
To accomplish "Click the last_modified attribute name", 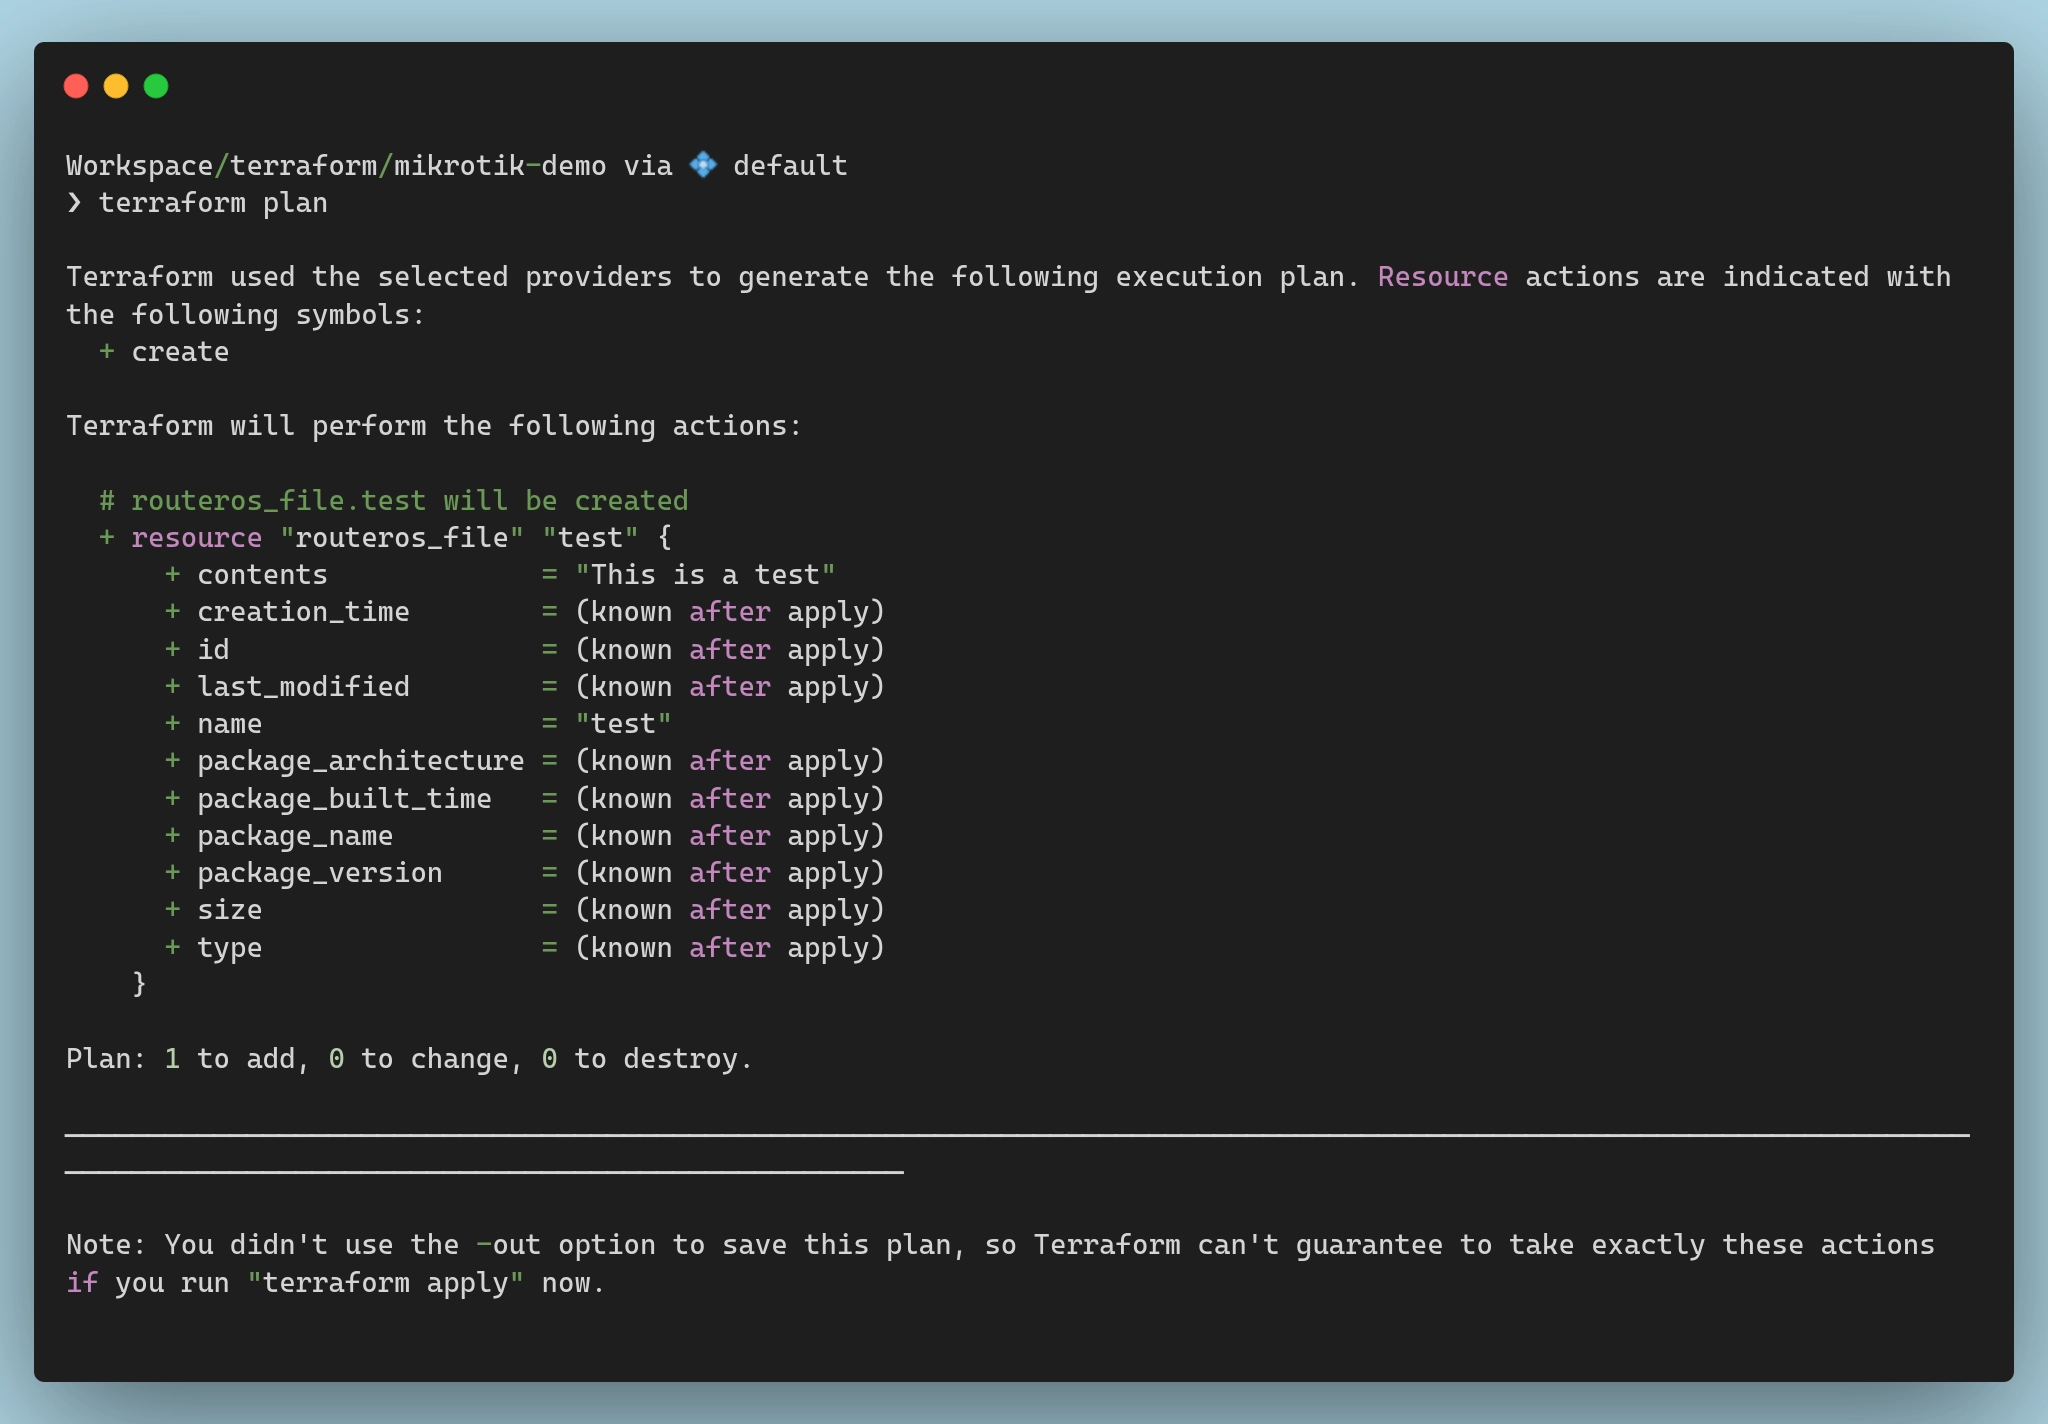I will 303,687.
